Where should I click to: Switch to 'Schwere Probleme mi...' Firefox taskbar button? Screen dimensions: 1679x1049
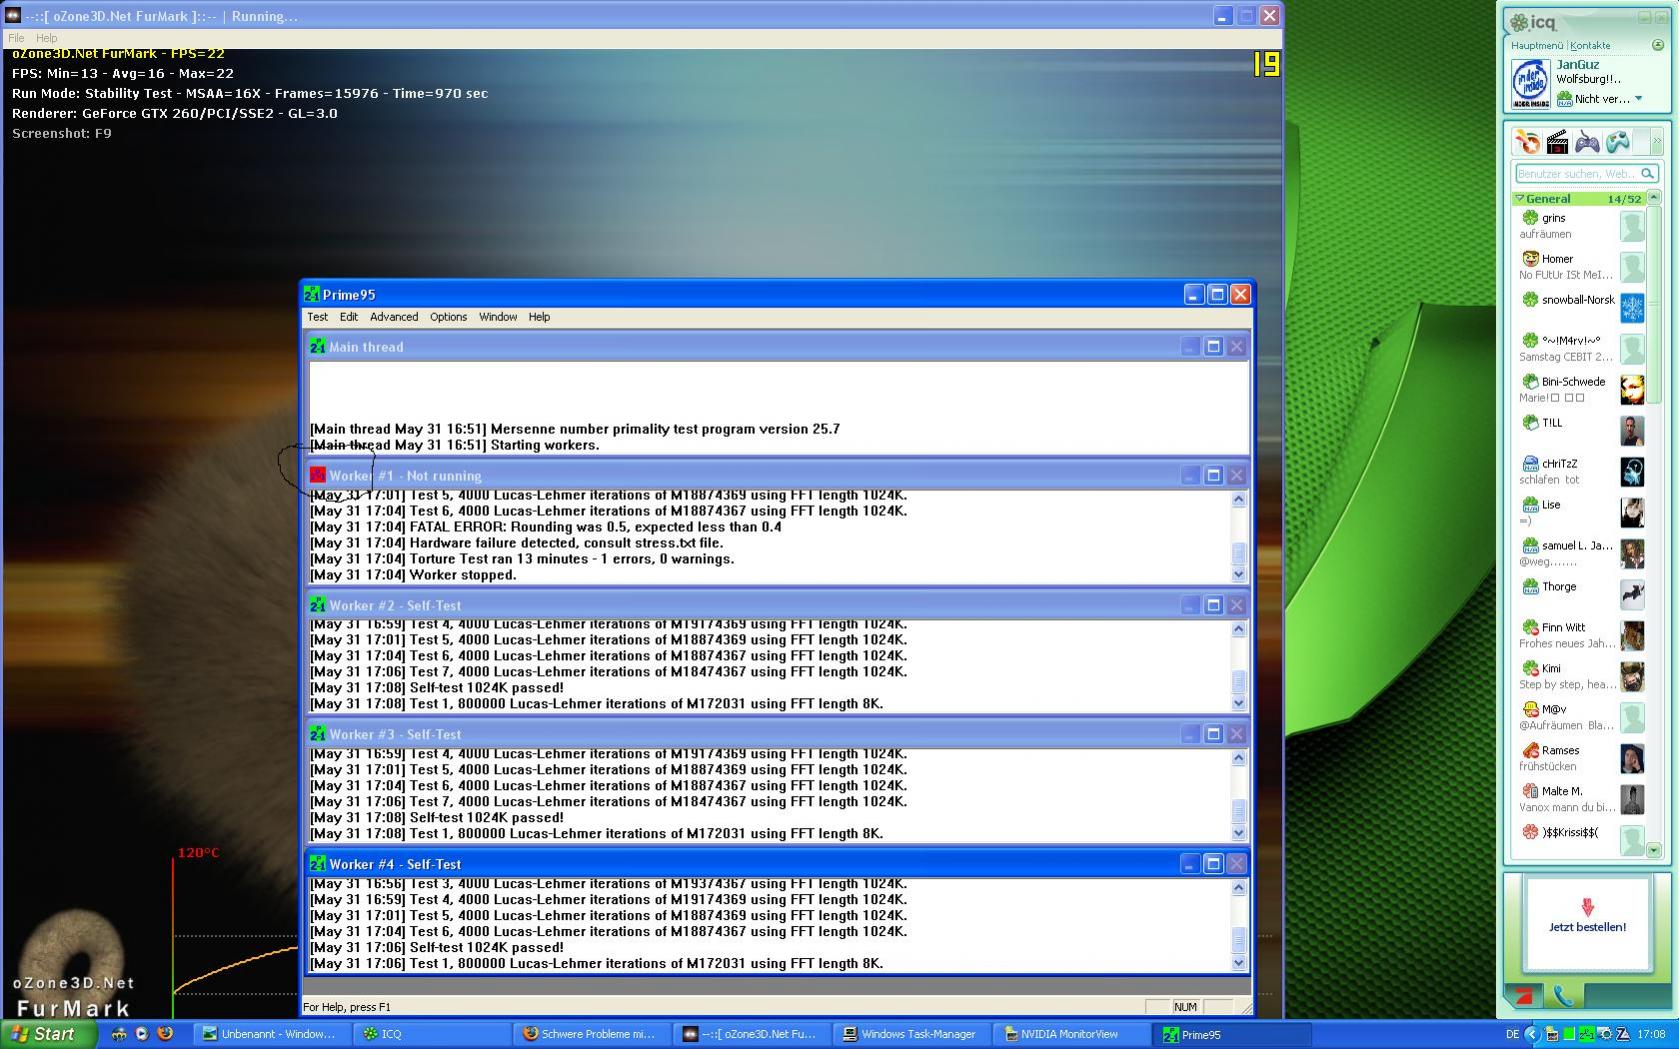pyautogui.click(x=592, y=1034)
